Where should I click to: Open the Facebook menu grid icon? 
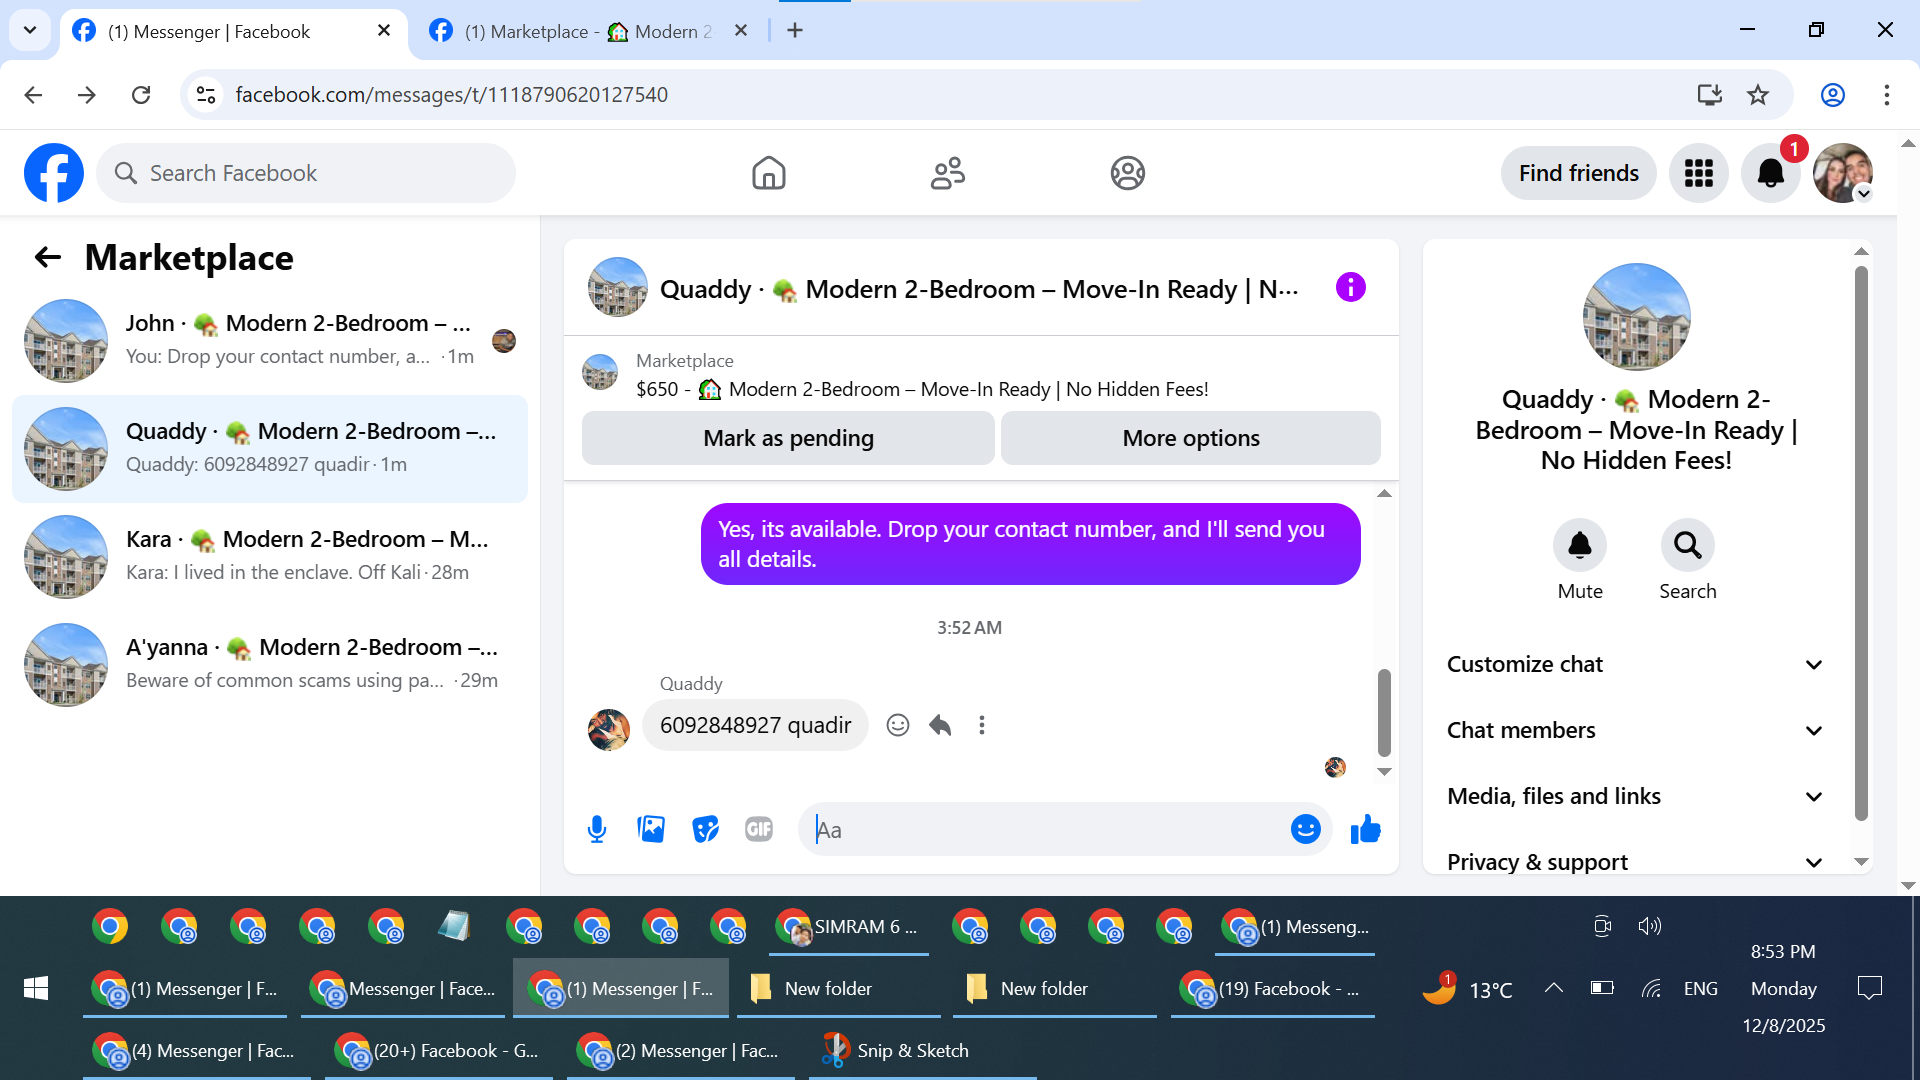[x=1698, y=173]
